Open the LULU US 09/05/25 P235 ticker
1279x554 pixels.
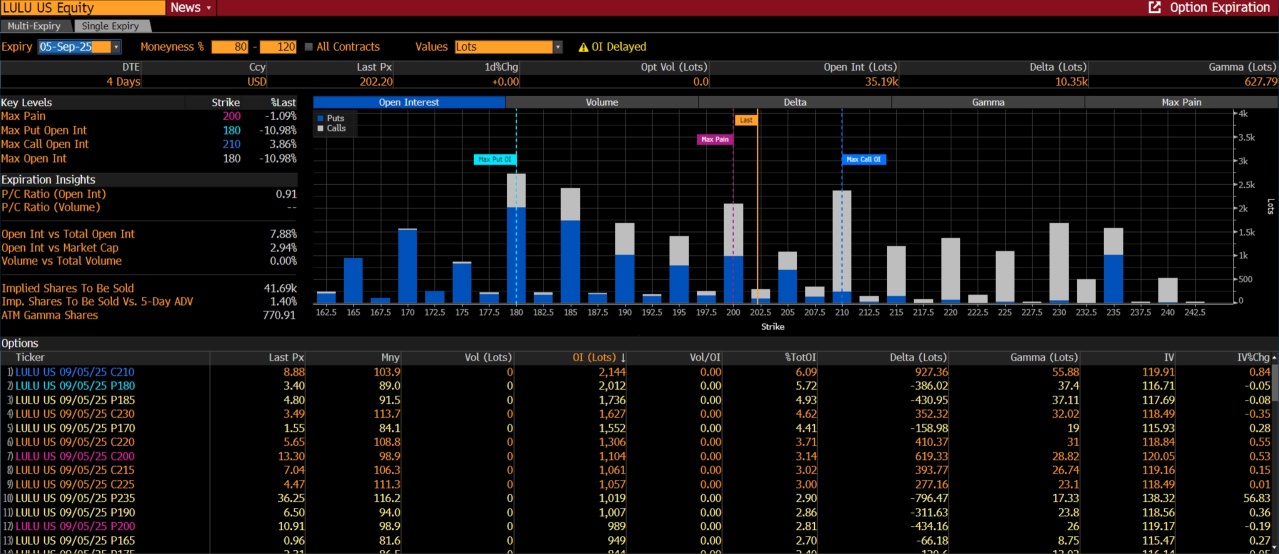(75, 497)
